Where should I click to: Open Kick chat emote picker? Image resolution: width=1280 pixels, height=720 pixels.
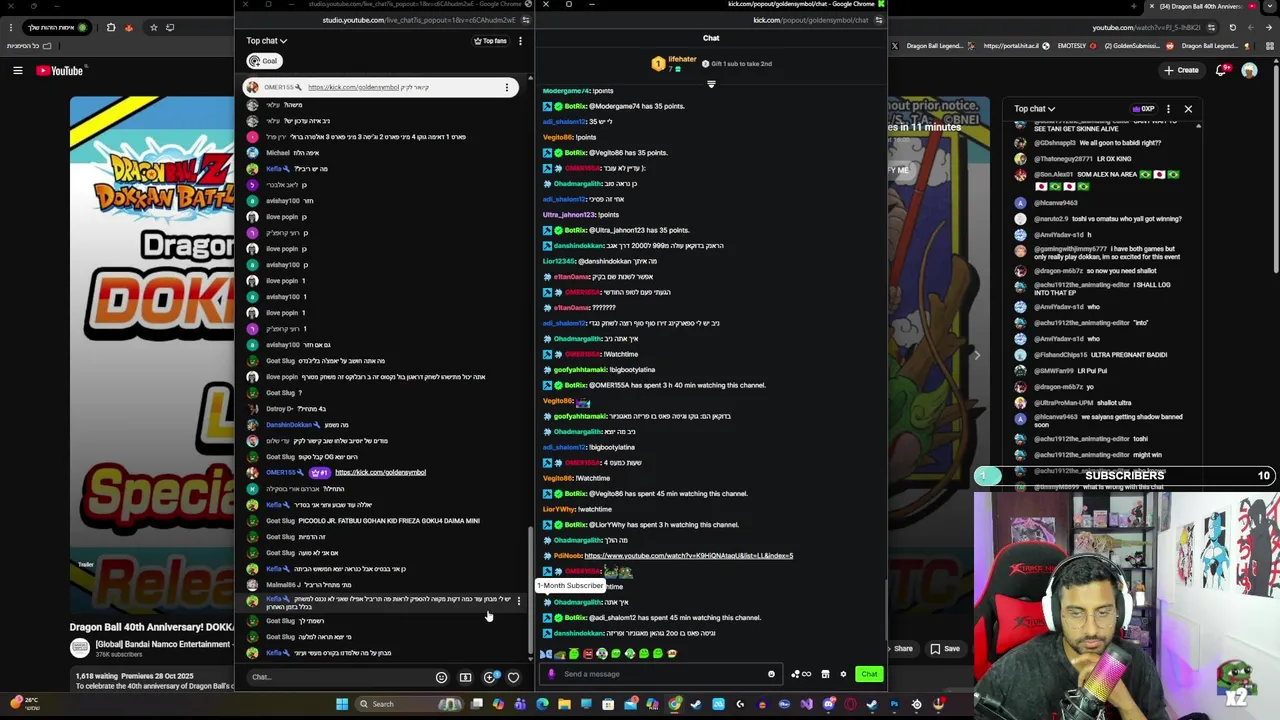771,674
